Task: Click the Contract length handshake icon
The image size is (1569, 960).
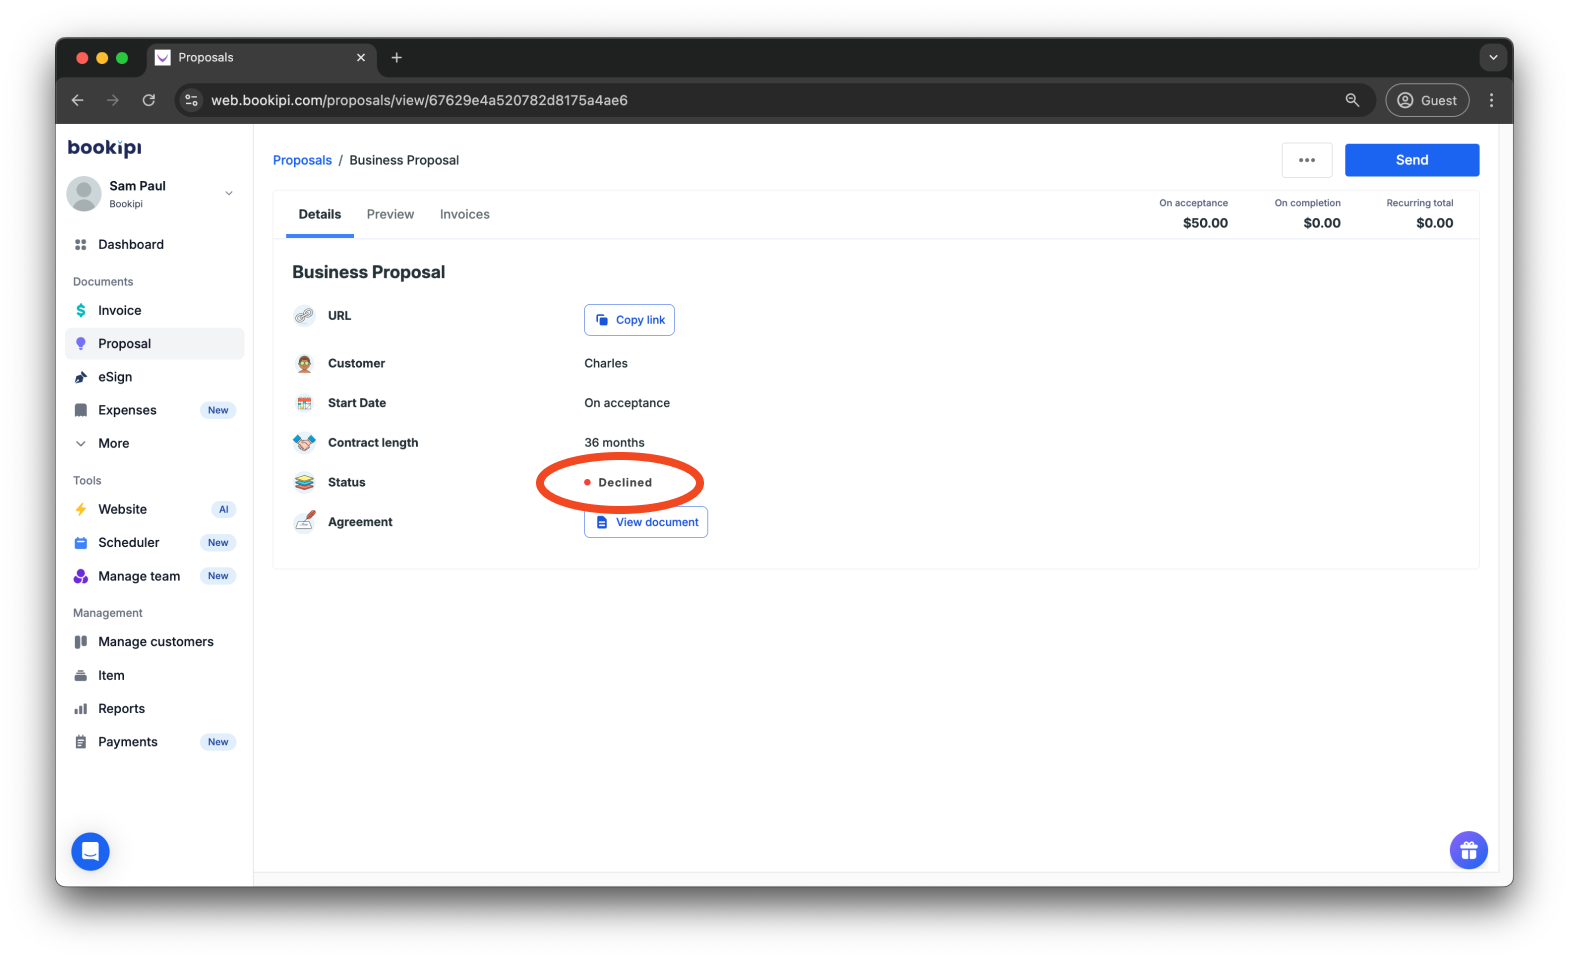Action: (x=304, y=443)
